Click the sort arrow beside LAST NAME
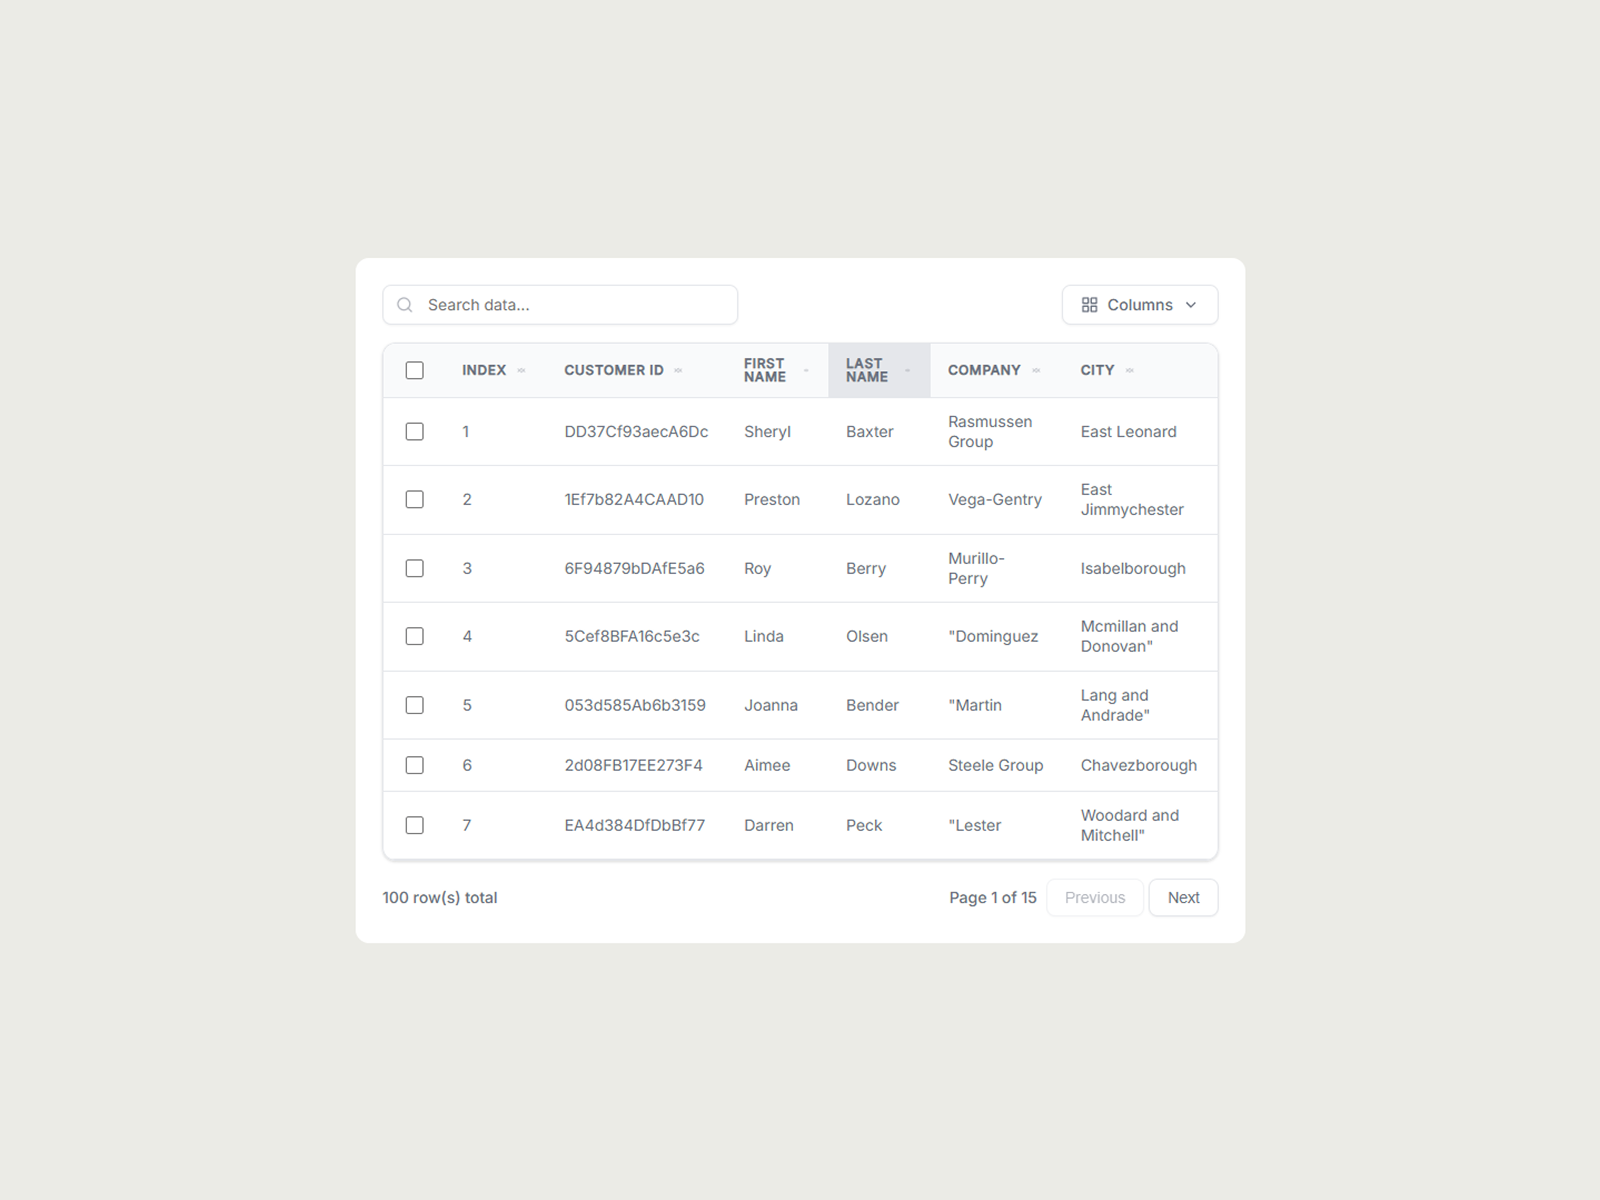The width and height of the screenshot is (1600, 1200). pos(909,370)
